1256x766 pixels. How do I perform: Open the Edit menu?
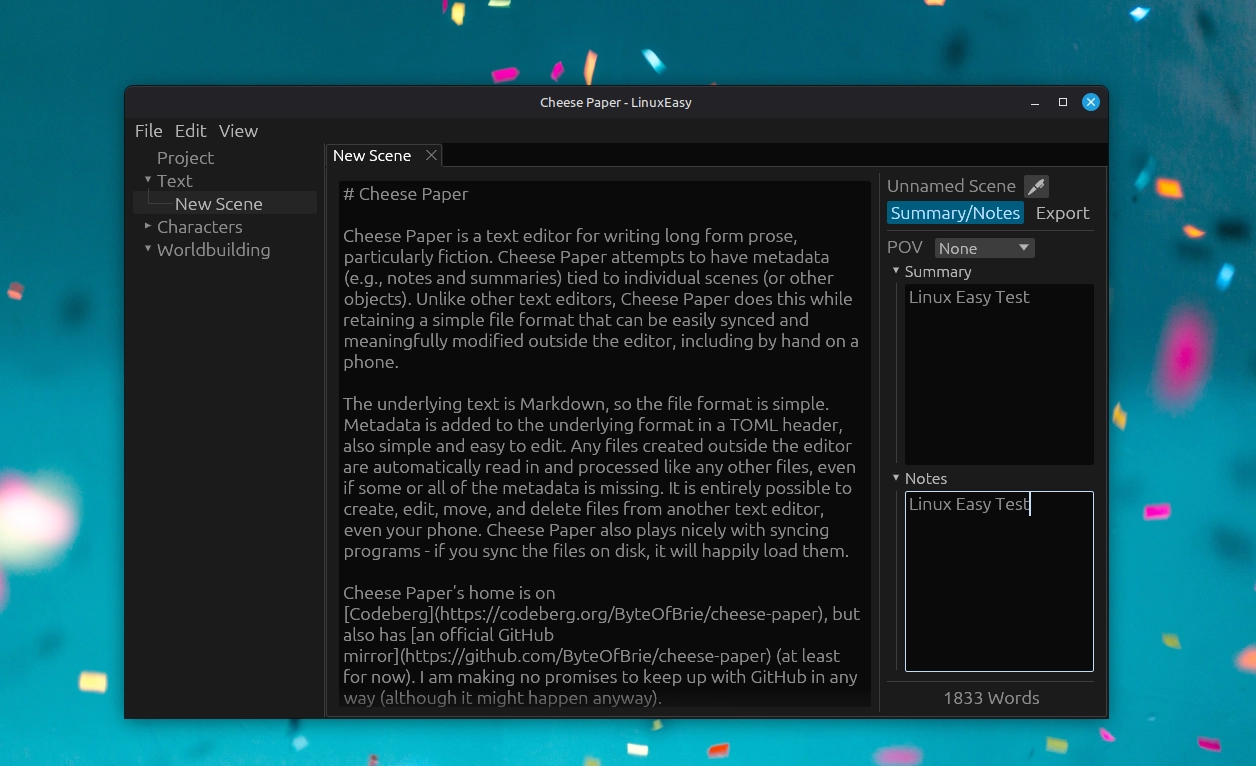(x=190, y=131)
